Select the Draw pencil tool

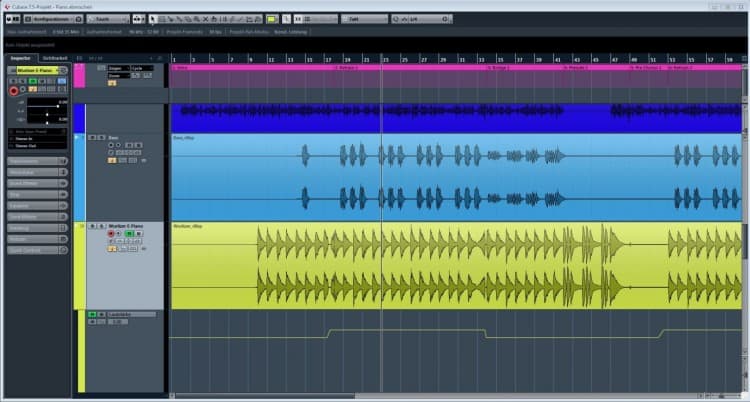pos(232,19)
